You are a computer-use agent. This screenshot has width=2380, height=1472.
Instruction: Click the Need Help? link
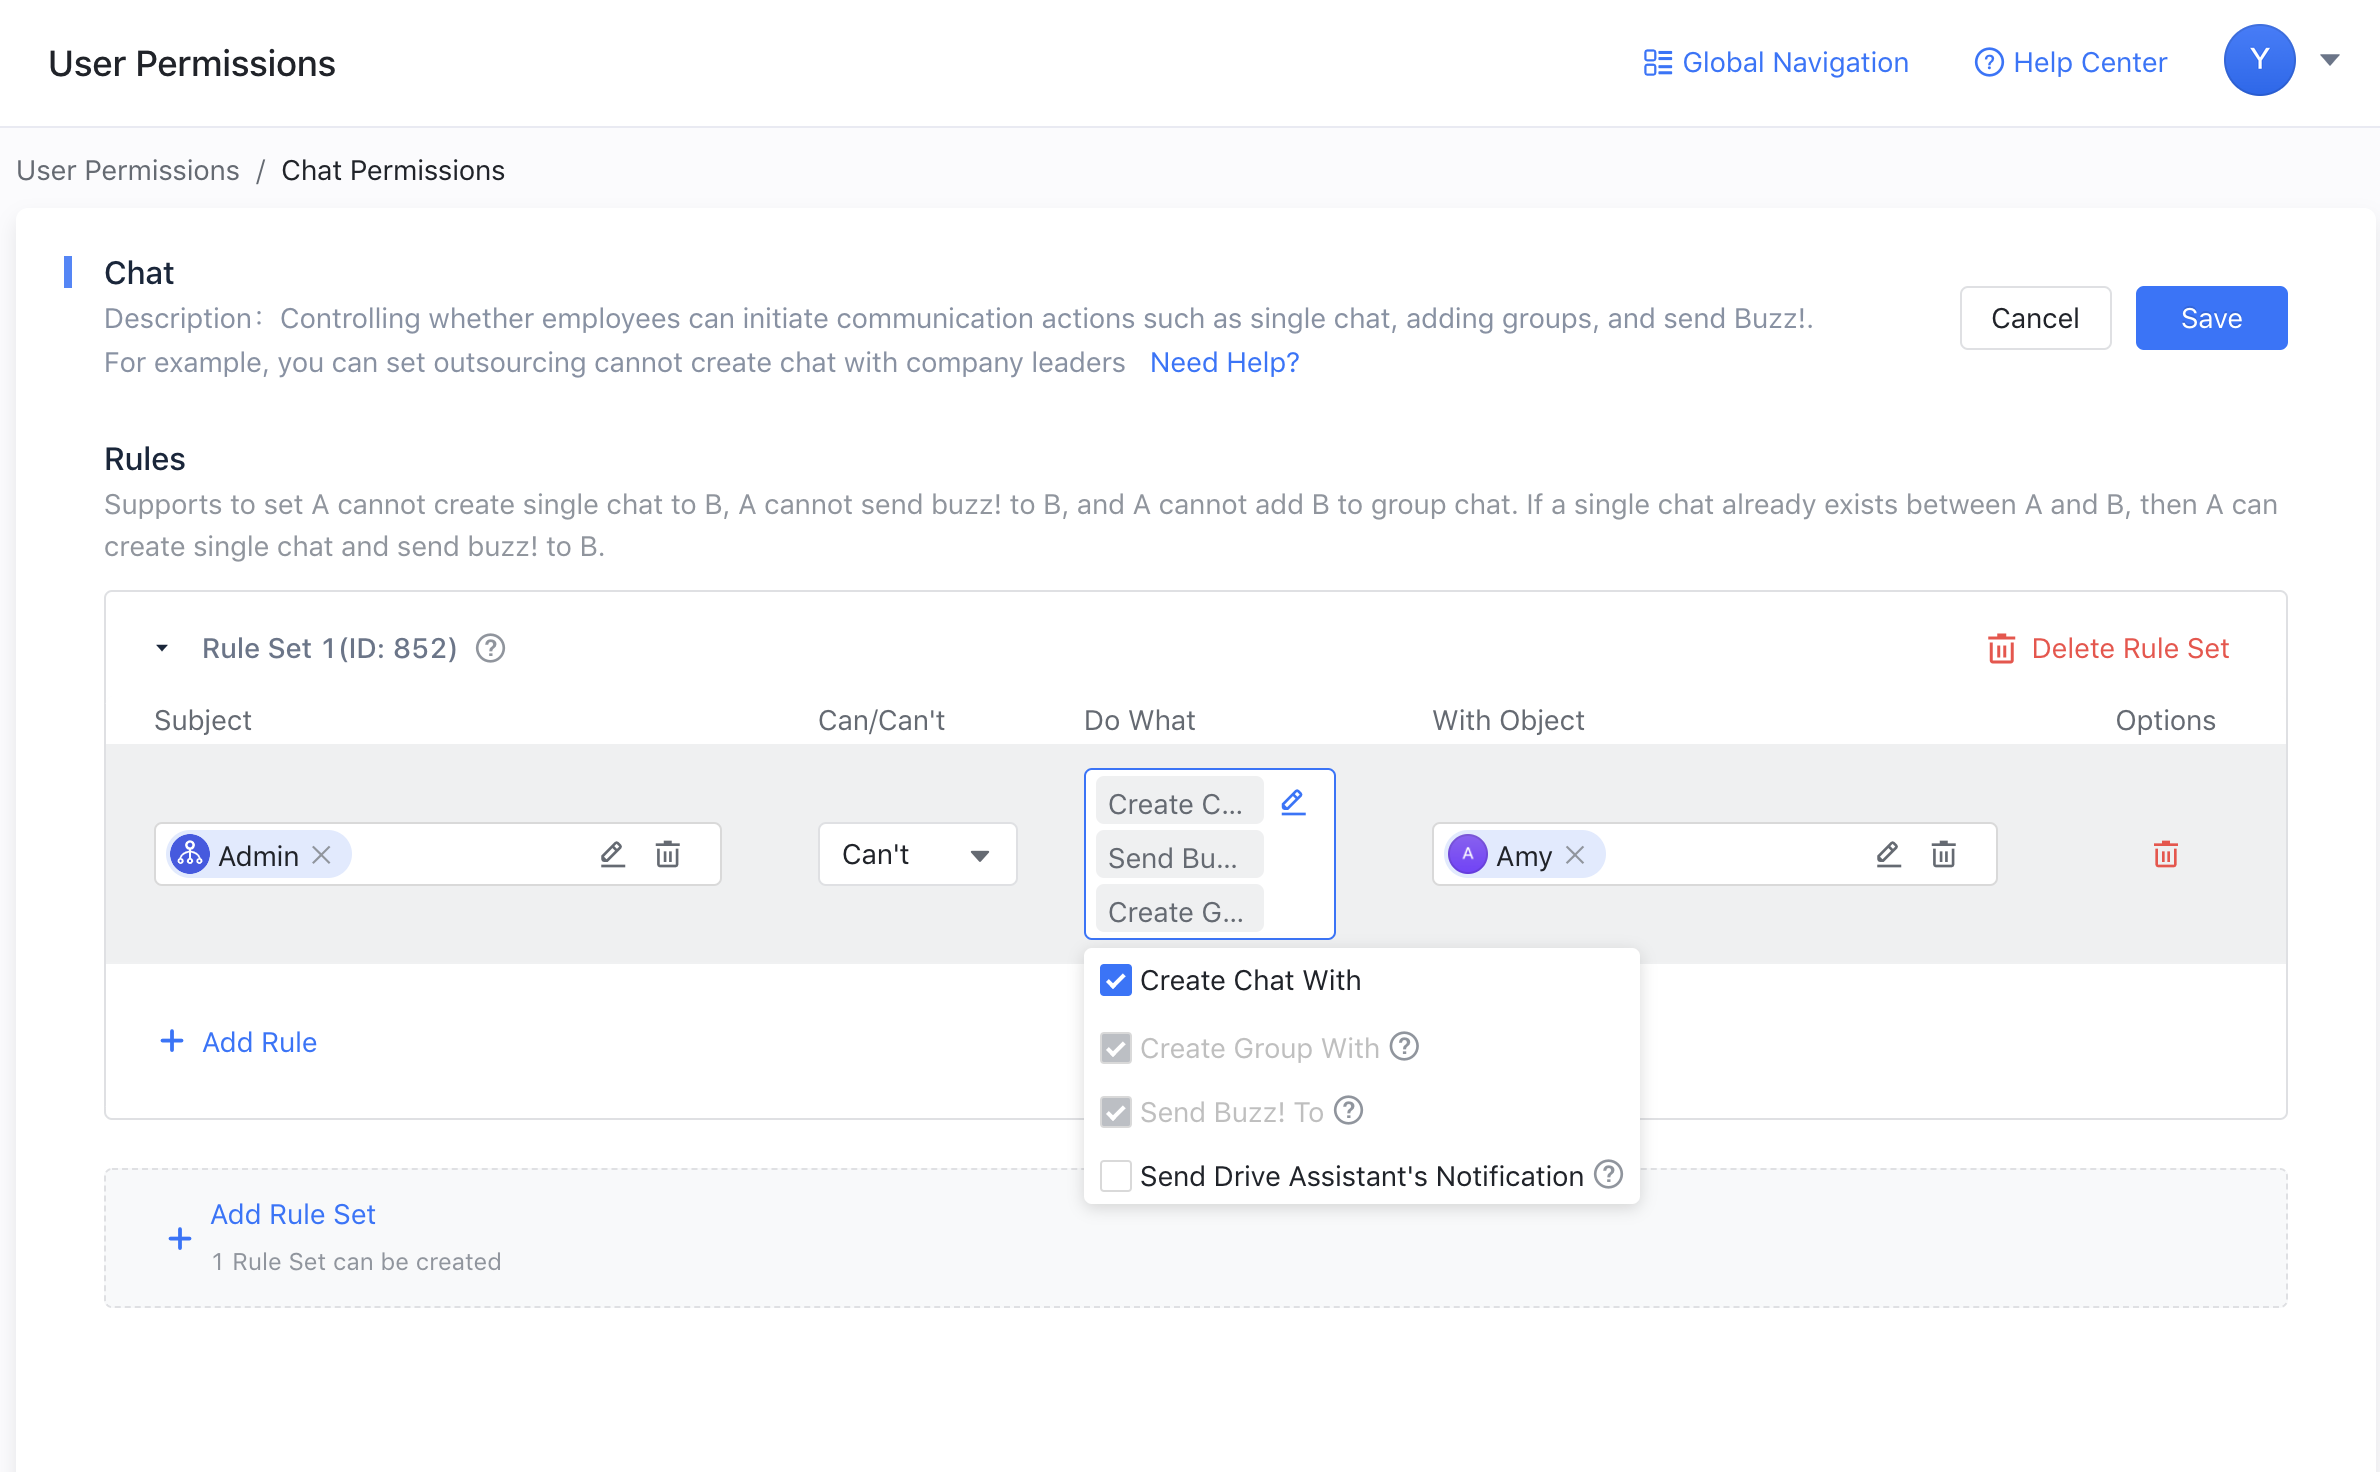click(x=1224, y=364)
